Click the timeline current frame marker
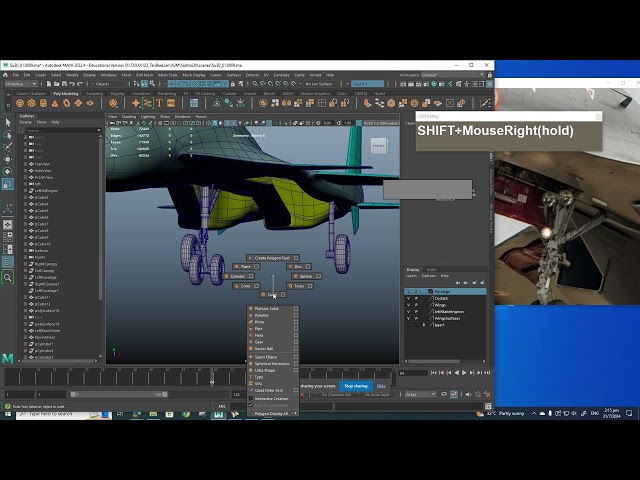The image size is (640, 480). click(x=212, y=377)
